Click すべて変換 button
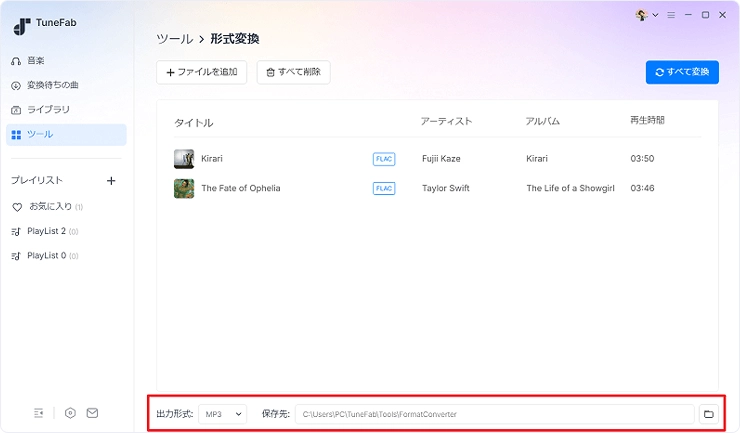Image resolution: width=740 pixels, height=433 pixels. (x=682, y=72)
